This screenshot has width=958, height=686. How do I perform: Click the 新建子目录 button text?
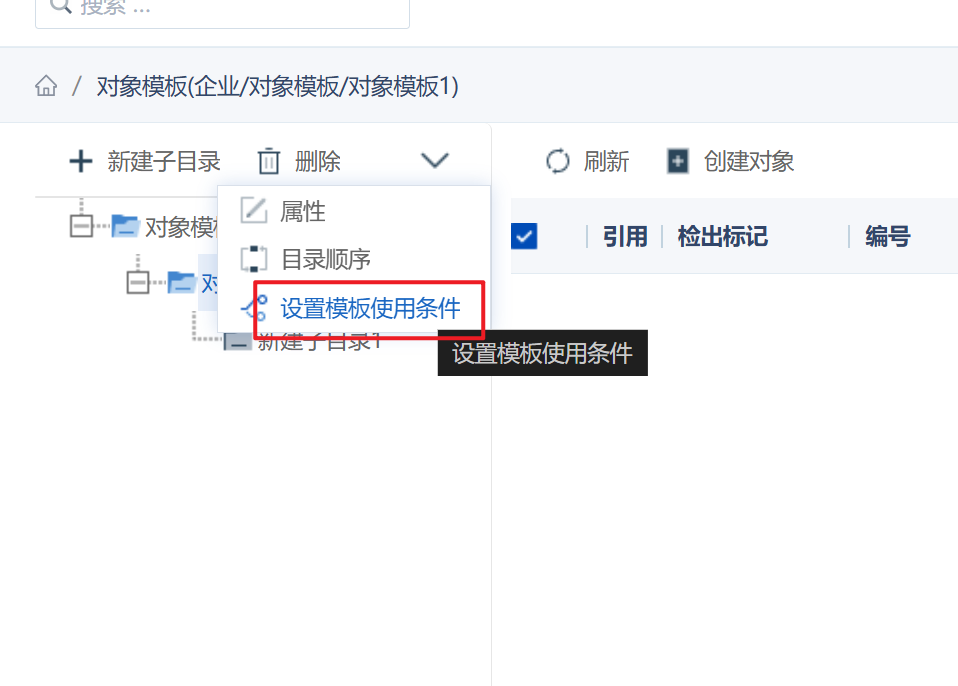pyautogui.click(x=164, y=162)
